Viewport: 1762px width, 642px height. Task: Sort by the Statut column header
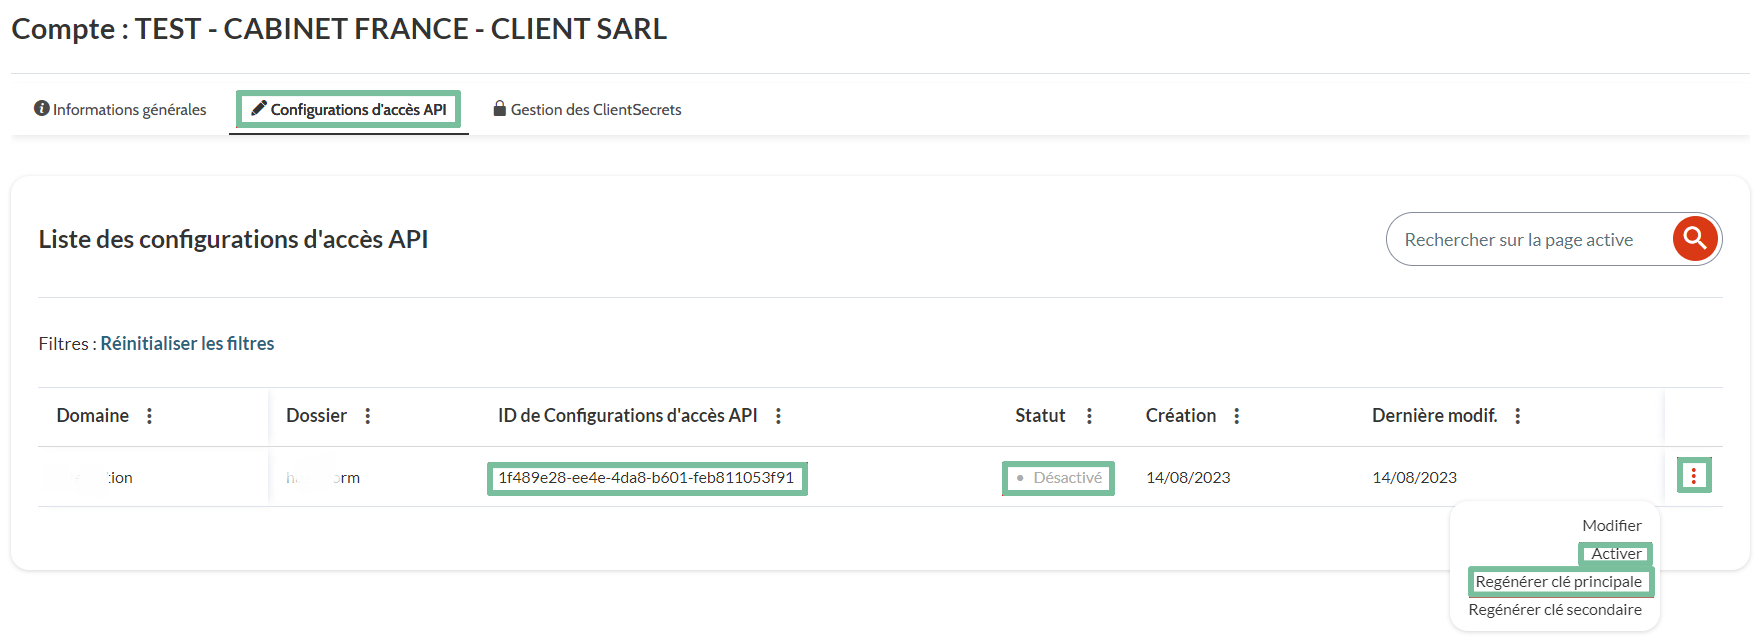coord(1040,416)
